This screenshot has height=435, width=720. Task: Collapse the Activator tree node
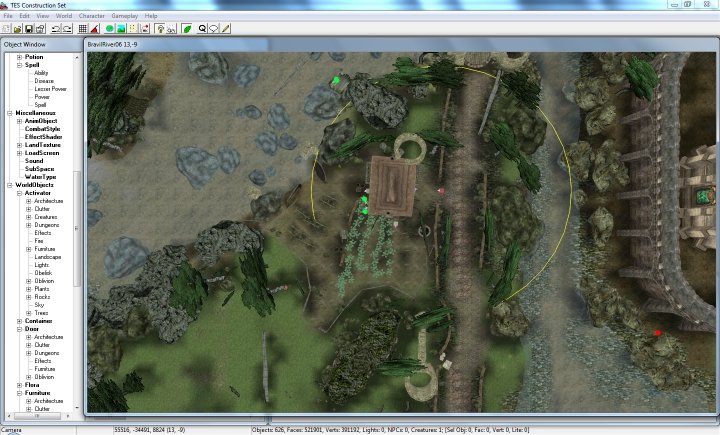pos(19,193)
